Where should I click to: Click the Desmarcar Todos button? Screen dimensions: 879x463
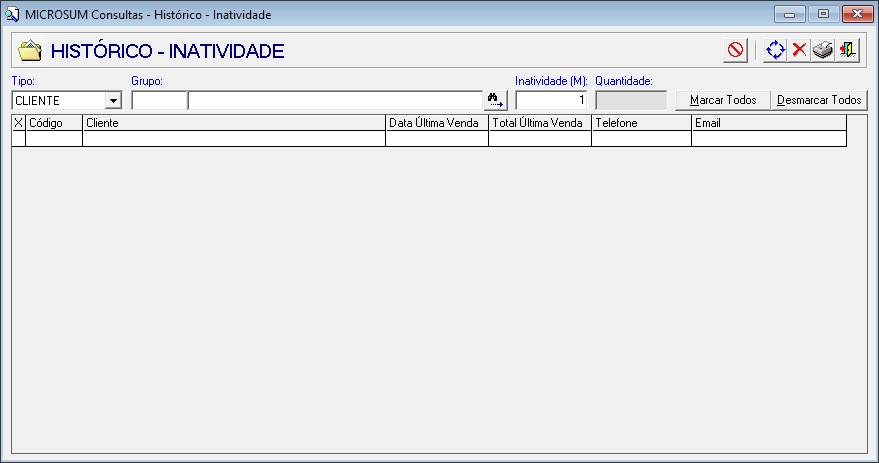[819, 100]
